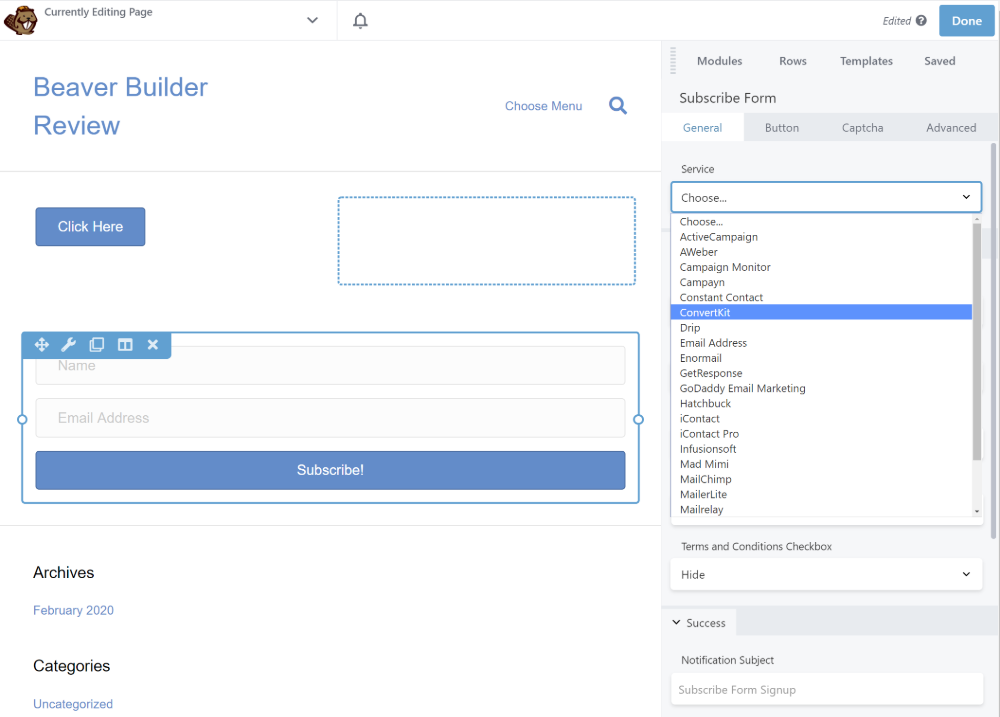Click the Click Here button

pos(90,226)
